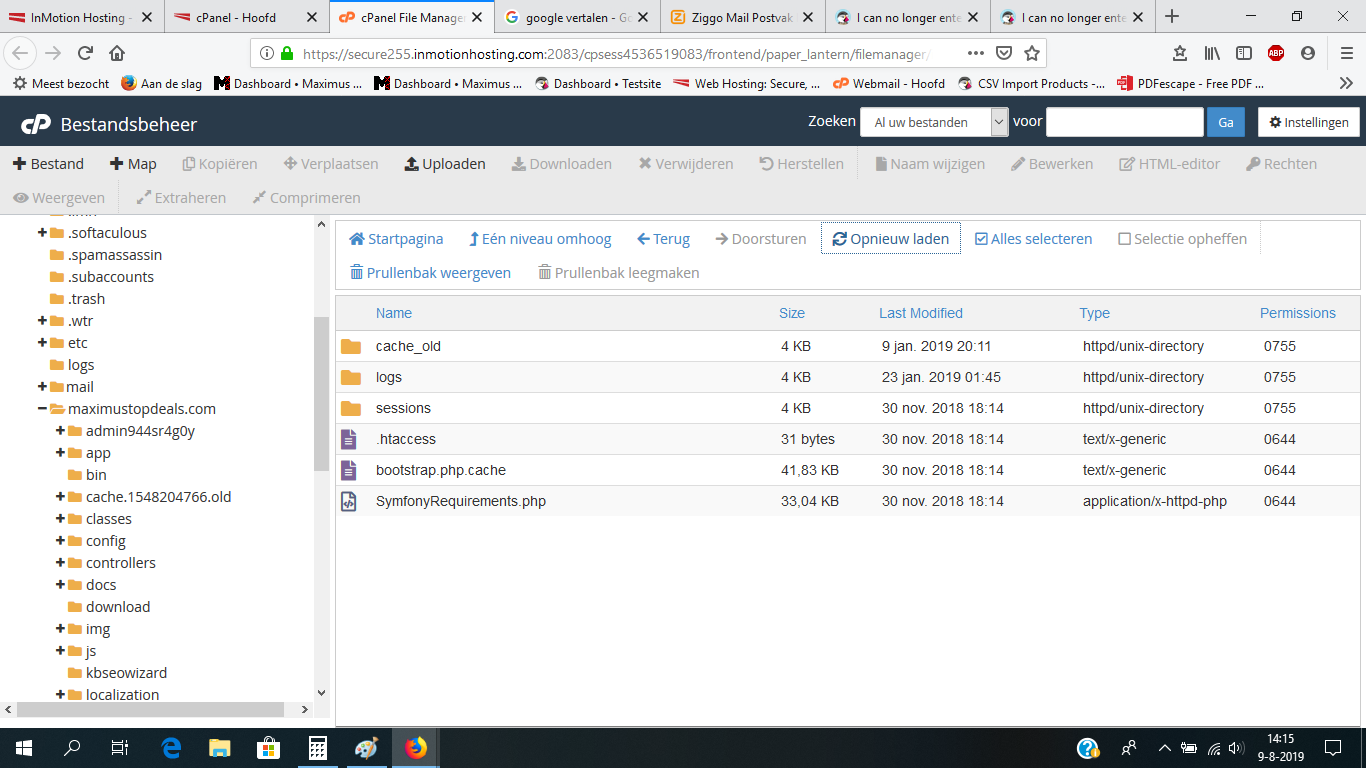Expand the admin944sr4g0y folder
Image resolution: width=1366 pixels, height=768 pixels.
click(x=61, y=431)
